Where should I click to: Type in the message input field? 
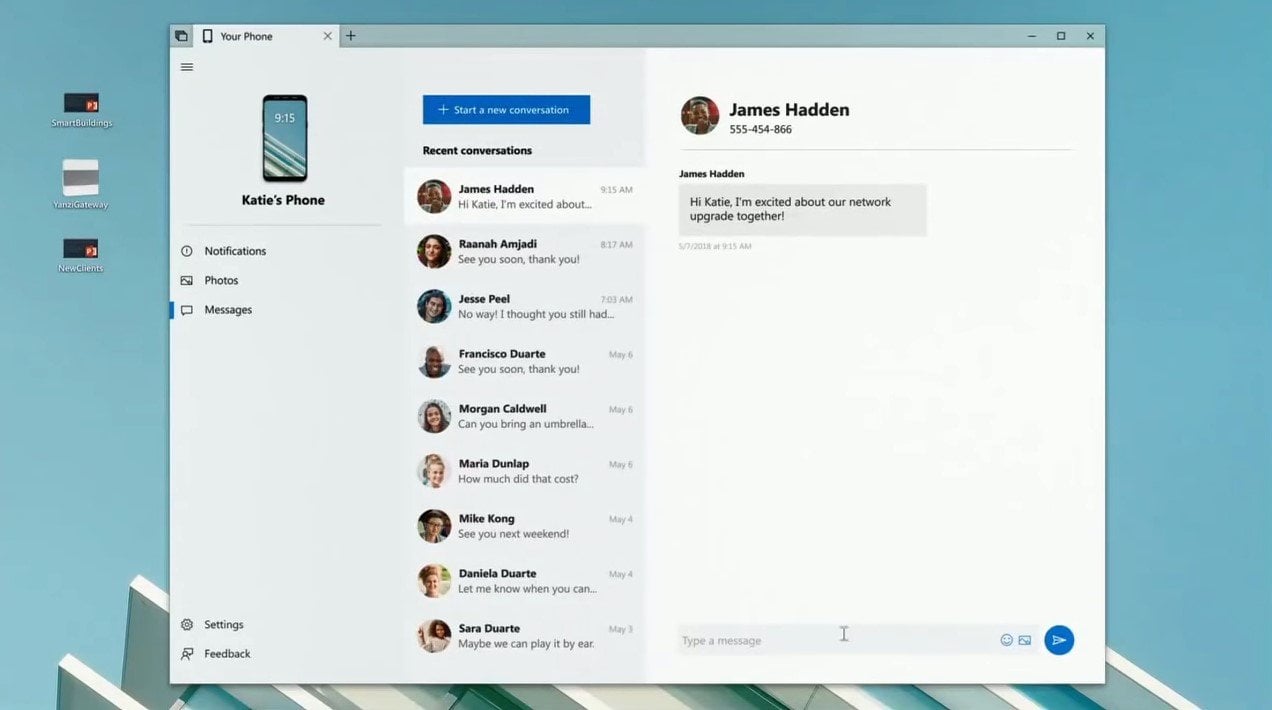click(x=835, y=640)
